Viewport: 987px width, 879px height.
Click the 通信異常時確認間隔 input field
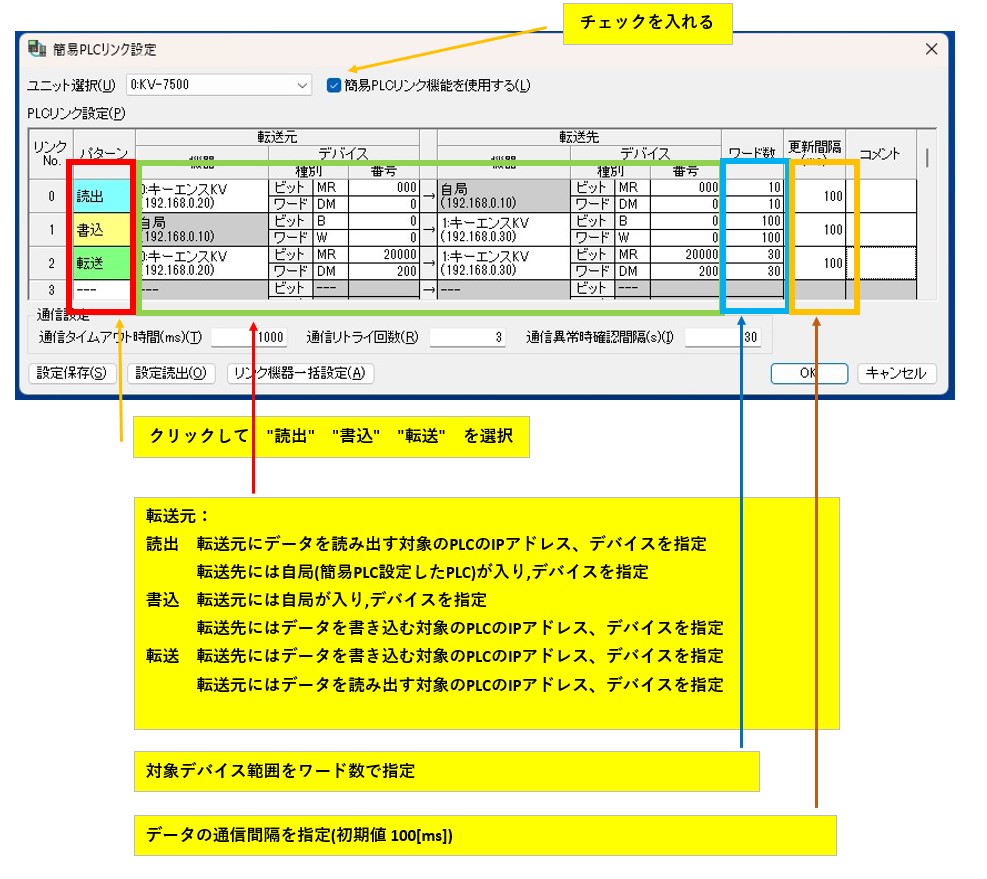(x=722, y=338)
